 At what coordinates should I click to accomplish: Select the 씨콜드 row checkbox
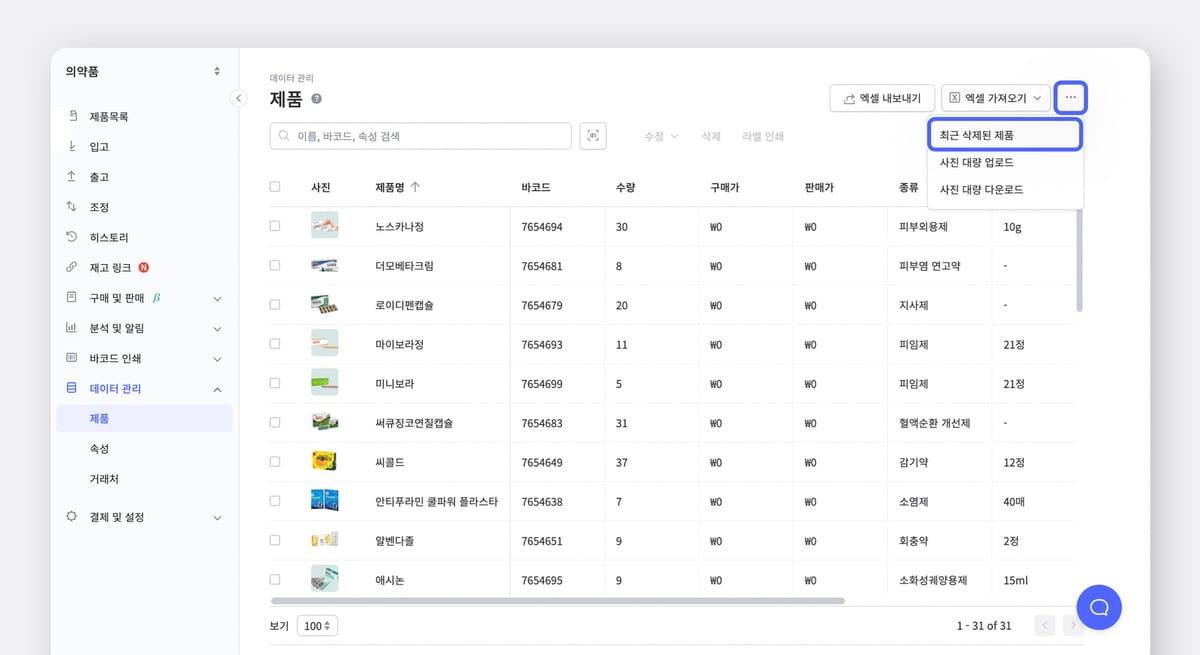(x=275, y=462)
